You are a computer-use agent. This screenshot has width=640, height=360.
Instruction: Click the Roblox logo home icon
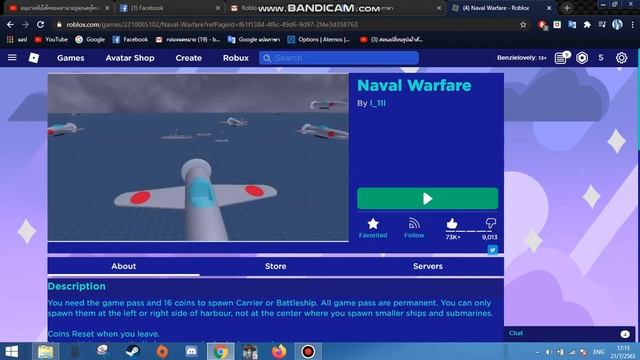(34, 58)
